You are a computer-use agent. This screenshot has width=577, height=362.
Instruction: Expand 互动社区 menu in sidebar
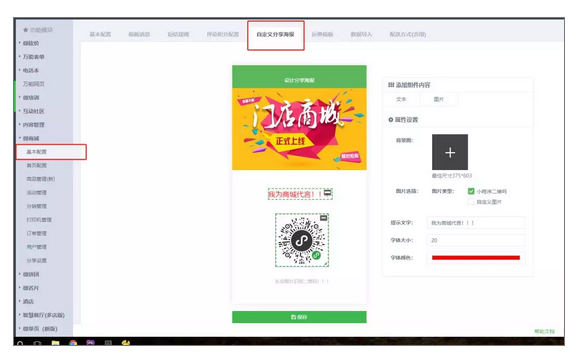coord(33,111)
